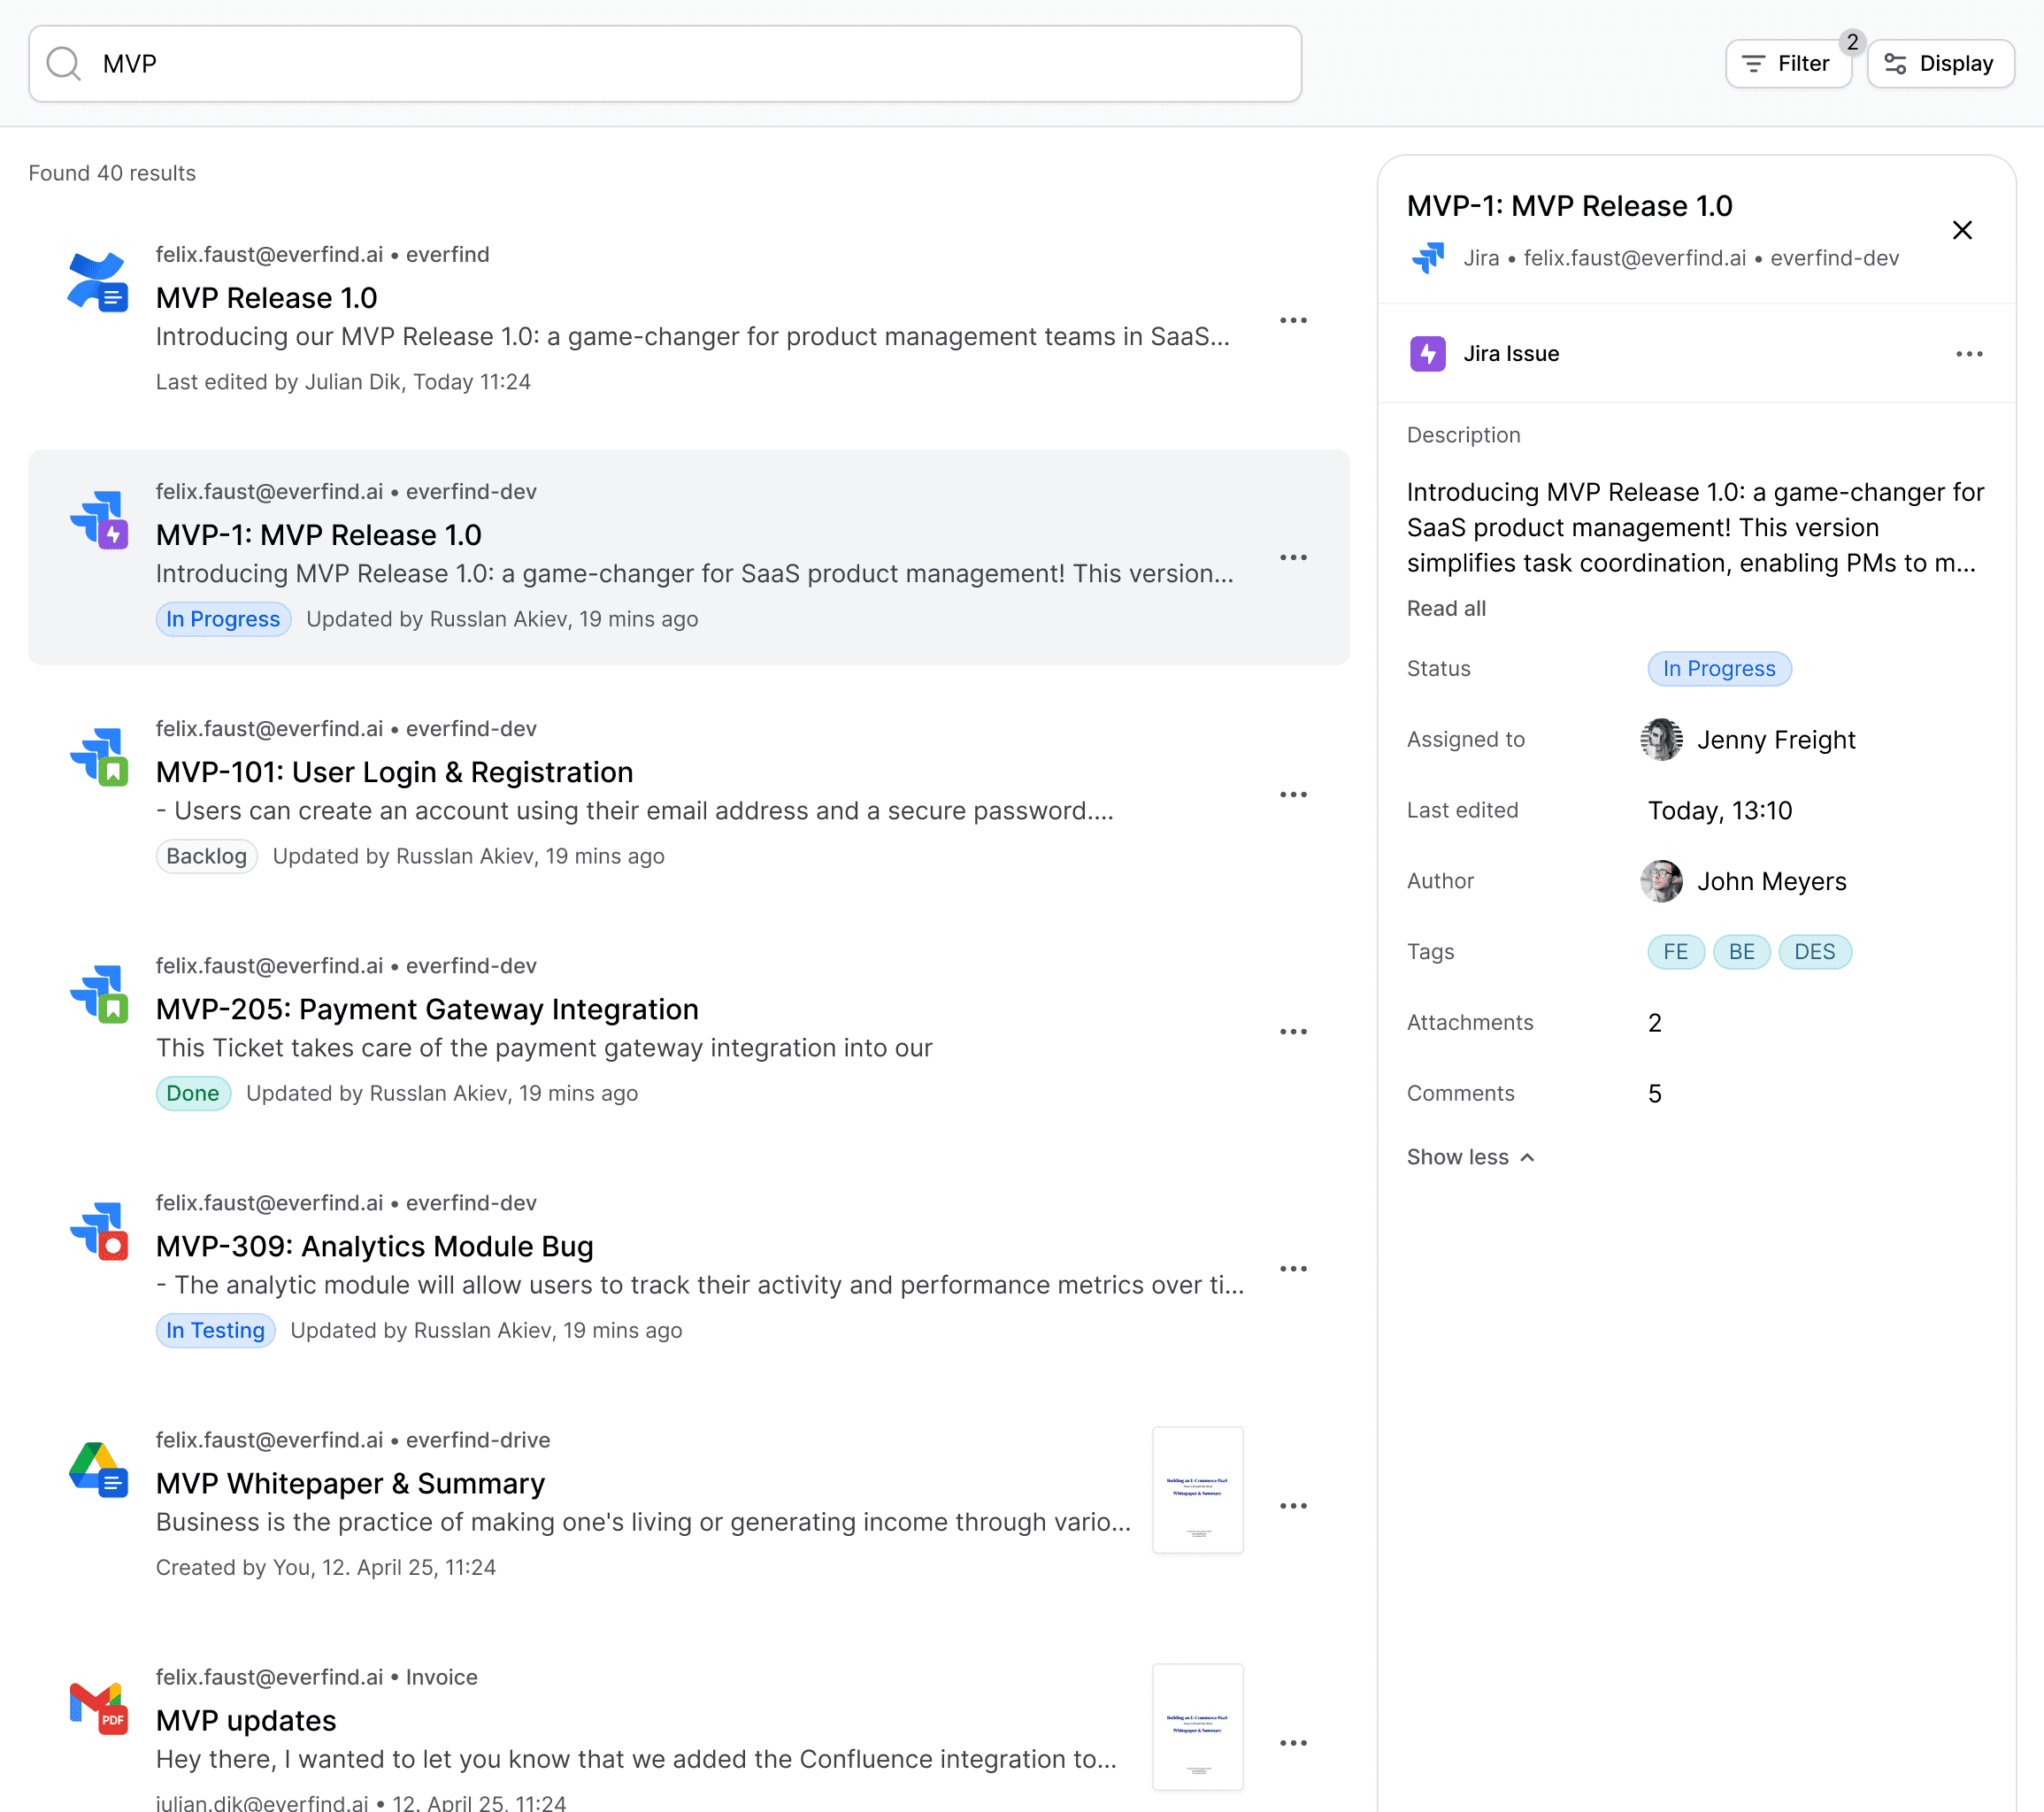Open MVP Whitepaper & Summary document
Screen dimensions: 2044x1812
coord(350,1483)
